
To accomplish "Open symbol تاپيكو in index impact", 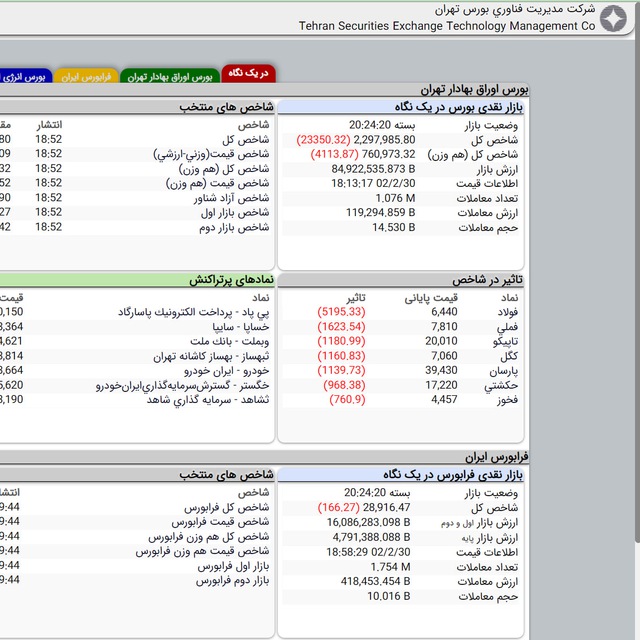I will pyautogui.click(x=505, y=341).
